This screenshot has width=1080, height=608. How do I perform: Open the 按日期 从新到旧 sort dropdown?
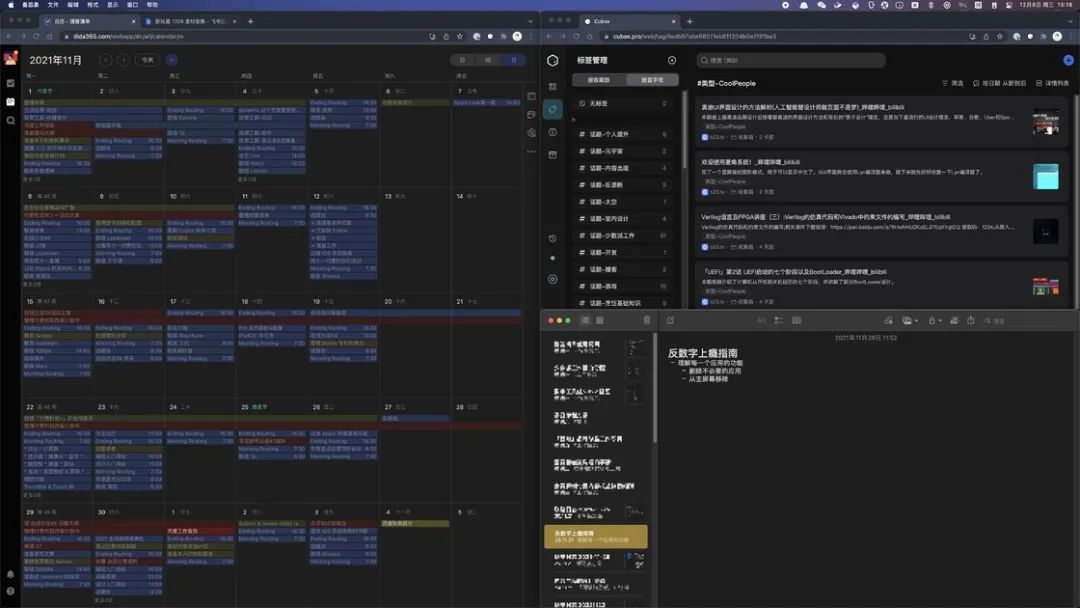pyautogui.click(x=999, y=83)
